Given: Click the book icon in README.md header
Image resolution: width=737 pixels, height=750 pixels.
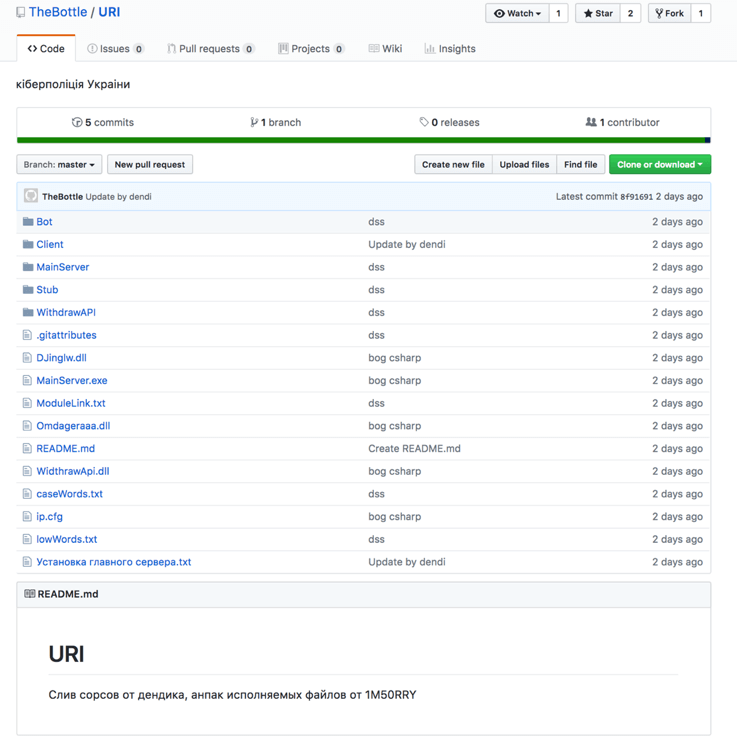Looking at the screenshot, I should tap(30, 594).
